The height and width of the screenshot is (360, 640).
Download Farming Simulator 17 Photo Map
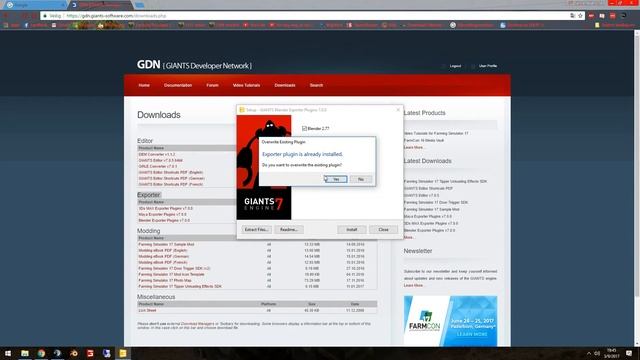coord(165,280)
